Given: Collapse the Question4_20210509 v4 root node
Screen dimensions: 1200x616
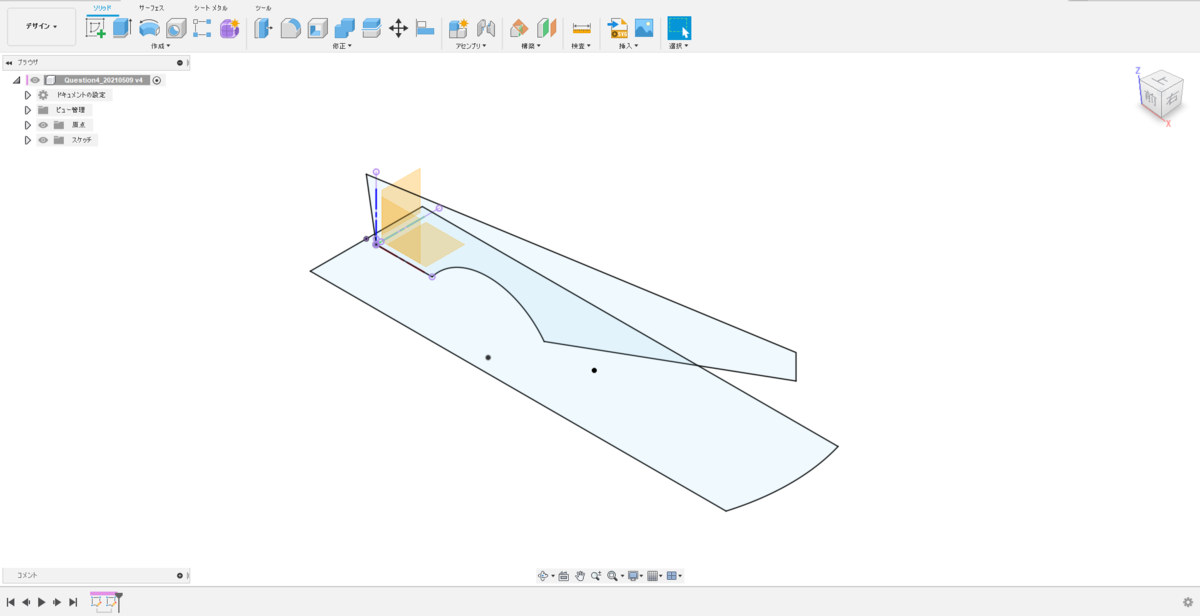Looking at the screenshot, I should 17,80.
